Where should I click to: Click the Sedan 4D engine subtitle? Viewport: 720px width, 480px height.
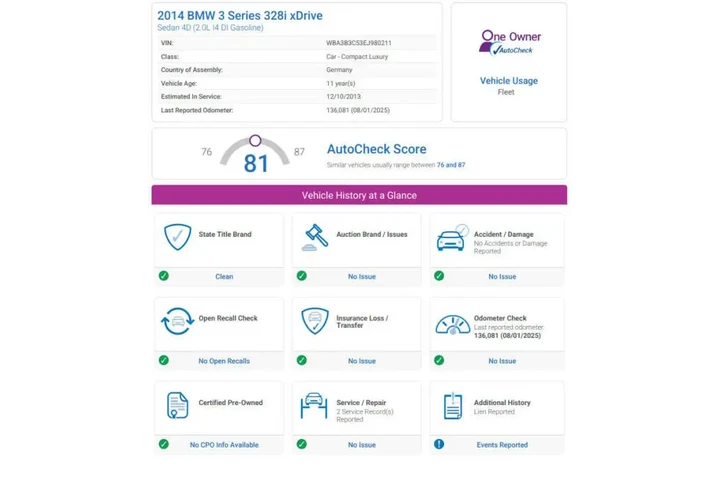210,28
